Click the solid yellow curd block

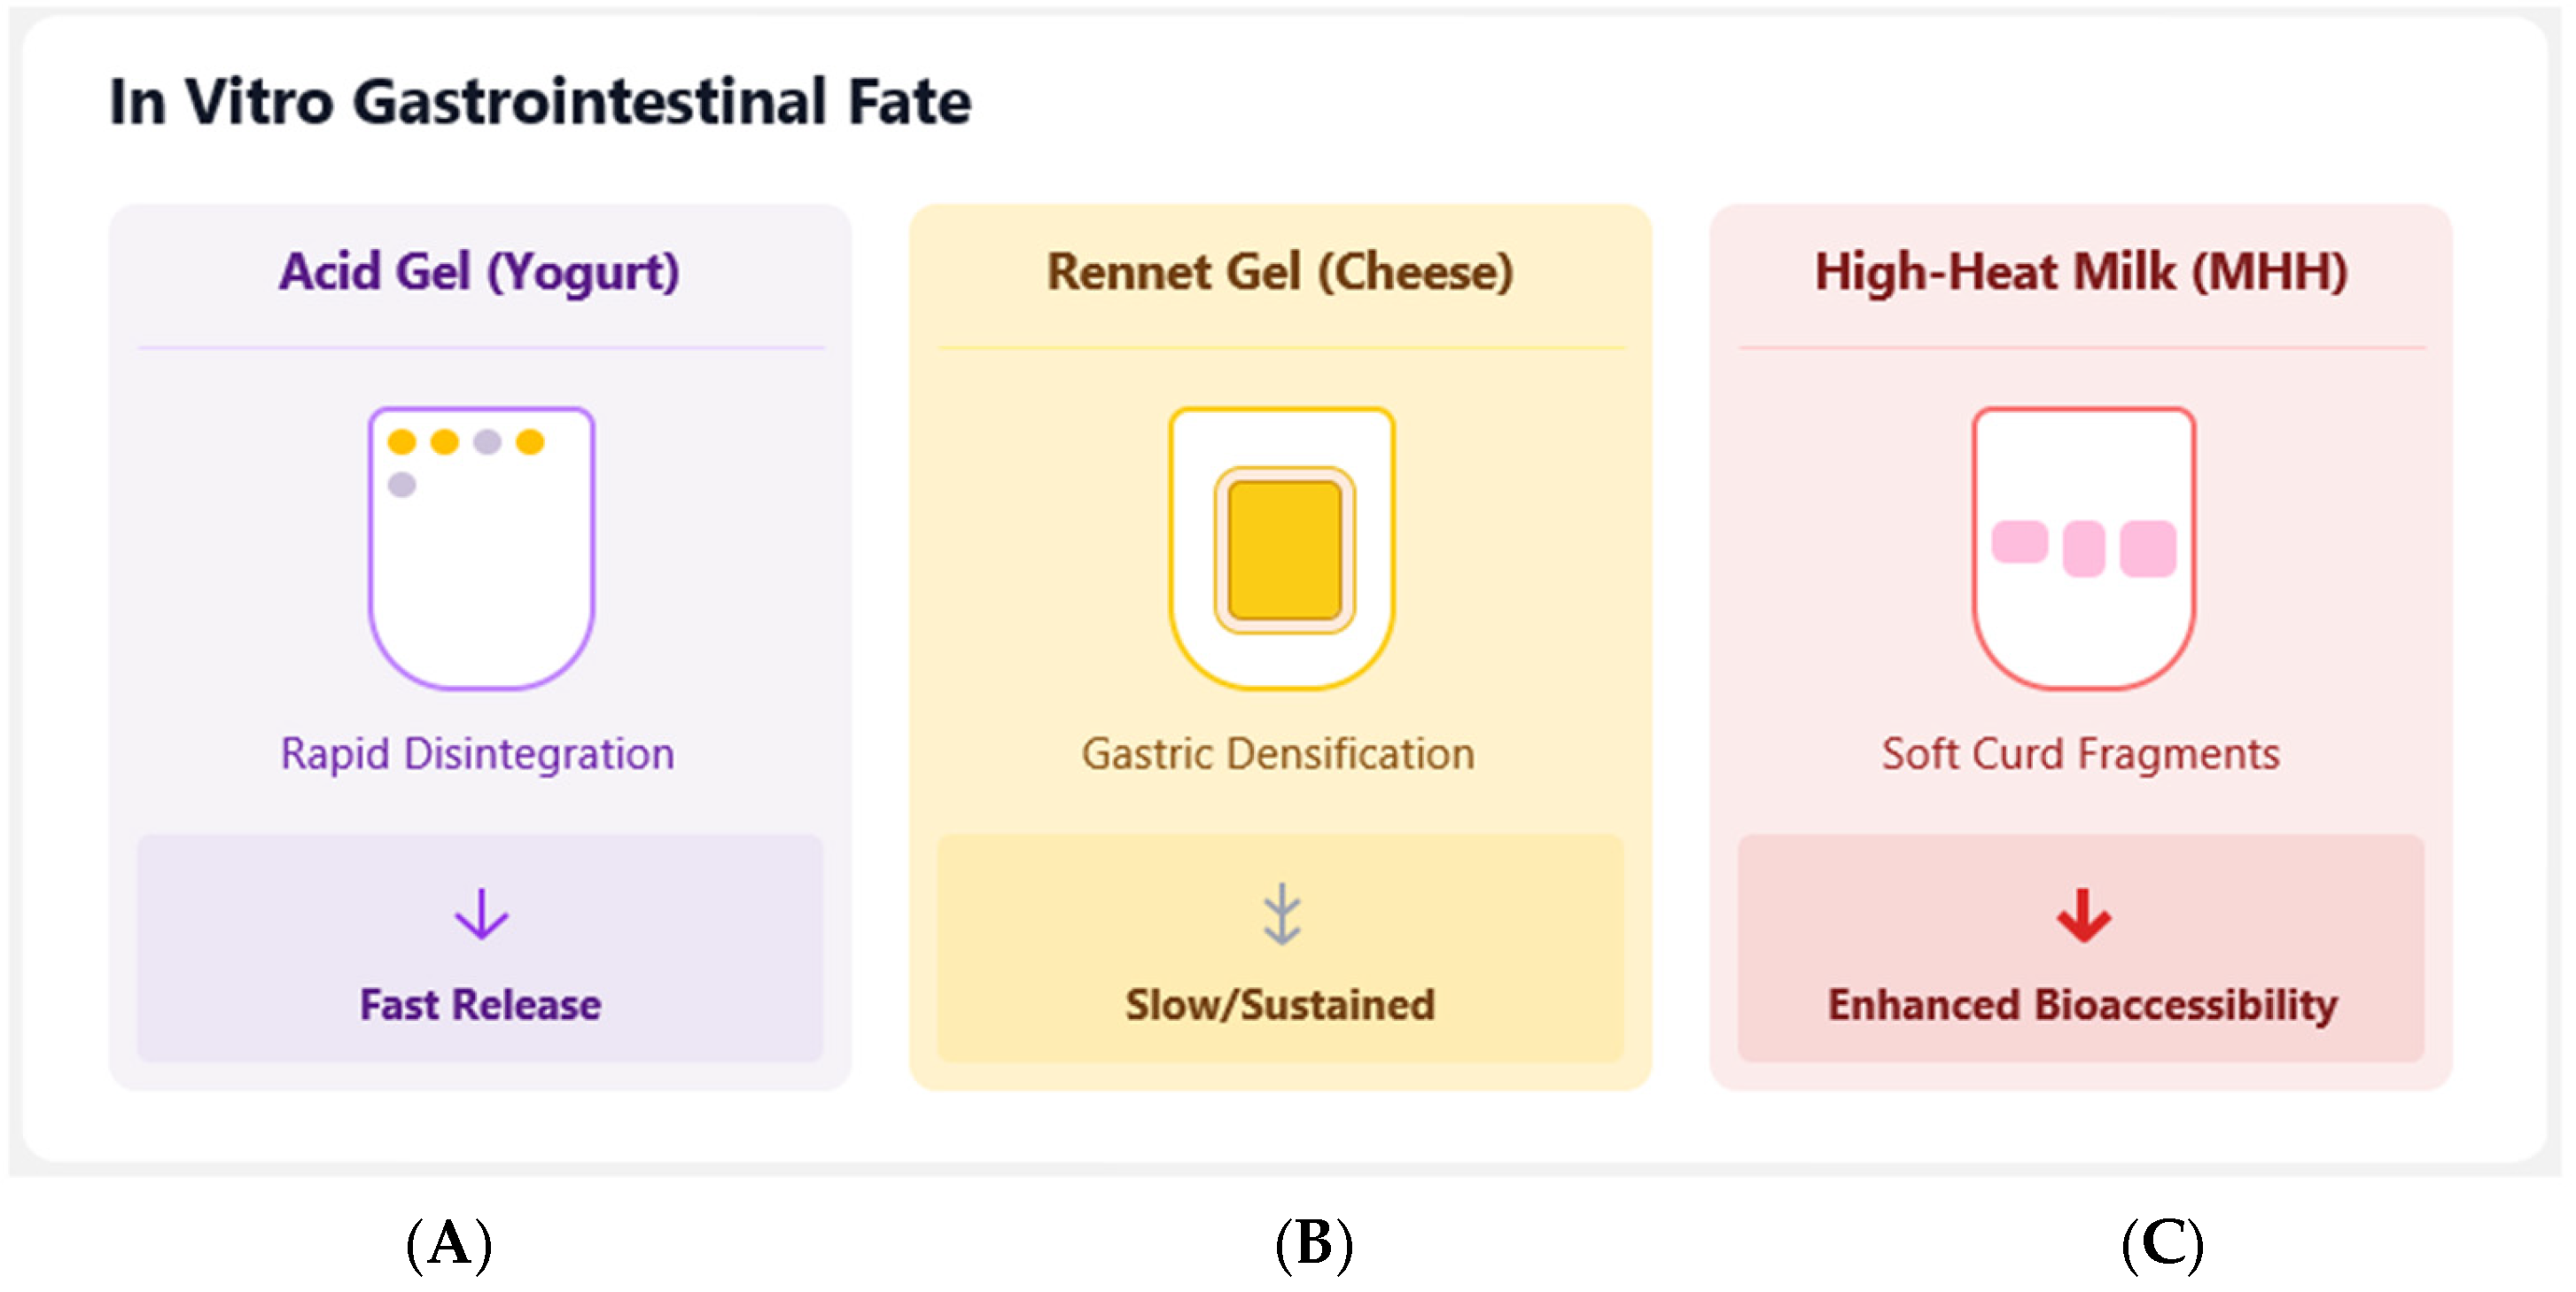(1284, 549)
